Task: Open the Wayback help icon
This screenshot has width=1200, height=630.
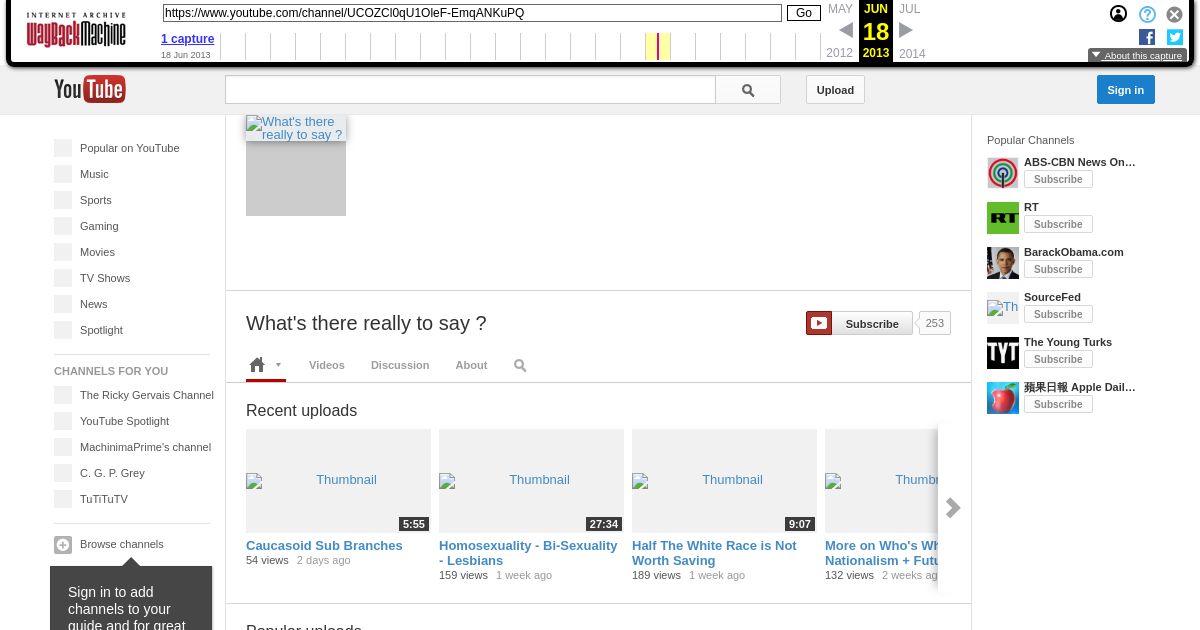Action: point(1147,14)
